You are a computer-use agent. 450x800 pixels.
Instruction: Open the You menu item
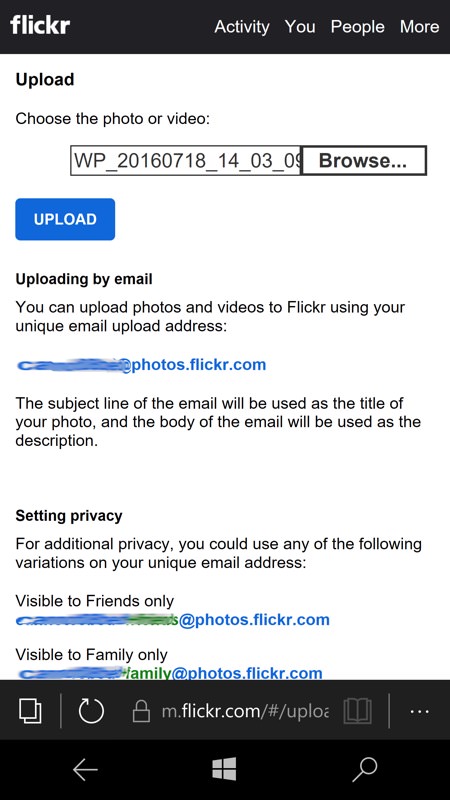(300, 27)
